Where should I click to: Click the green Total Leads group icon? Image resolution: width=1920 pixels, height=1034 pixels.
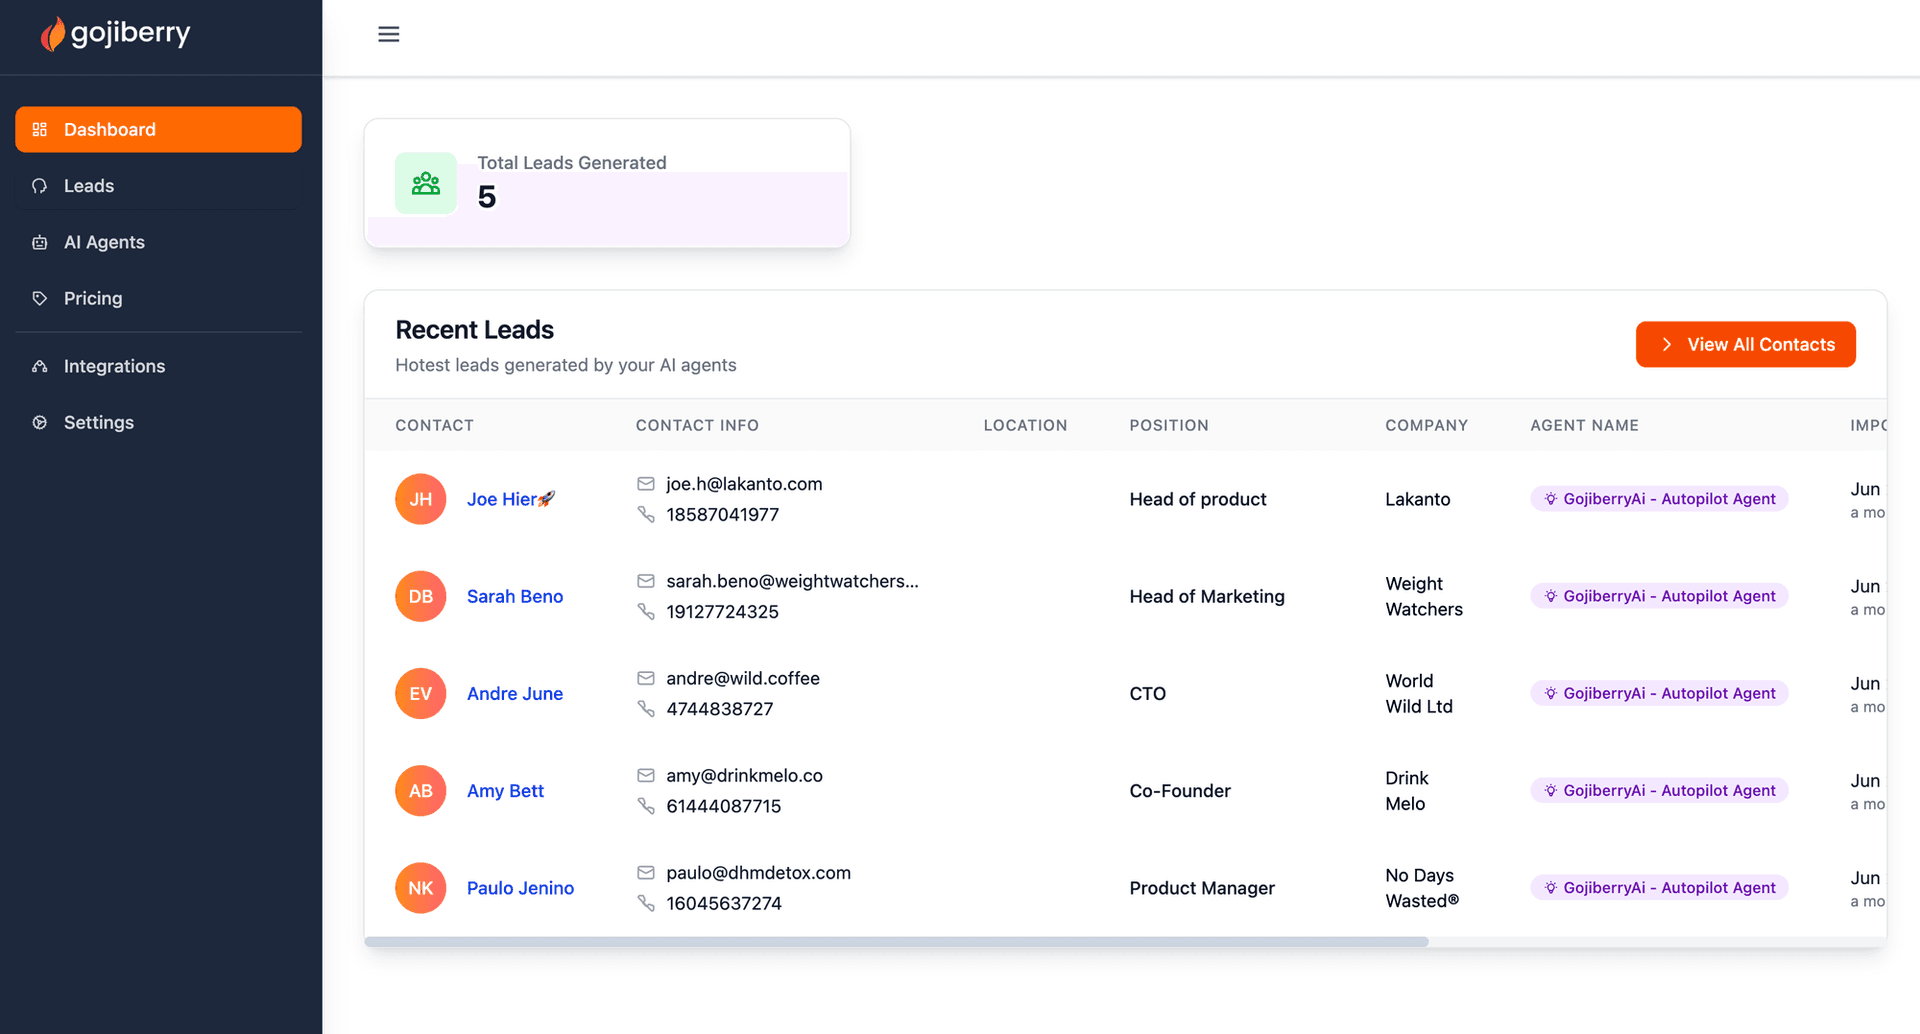point(426,183)
